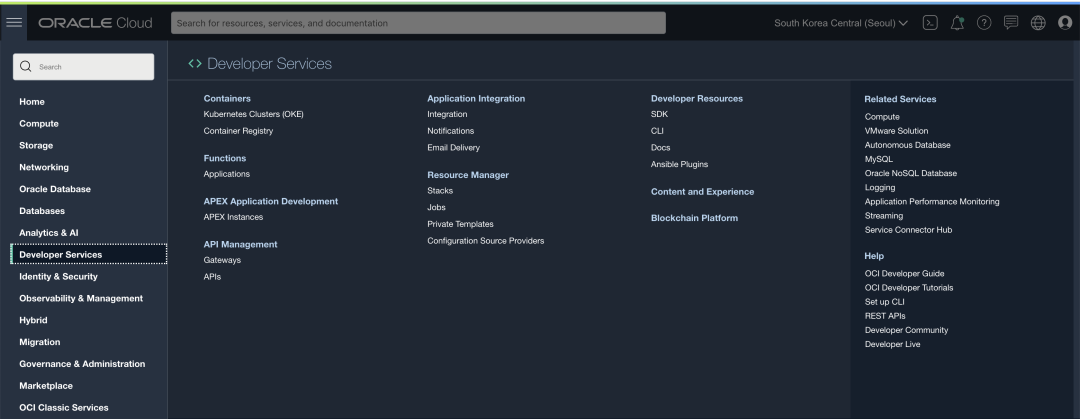Screen dimensions: 1080x419
Task: Select Governance & Administration in sidebar
Action: coord(82,364)
